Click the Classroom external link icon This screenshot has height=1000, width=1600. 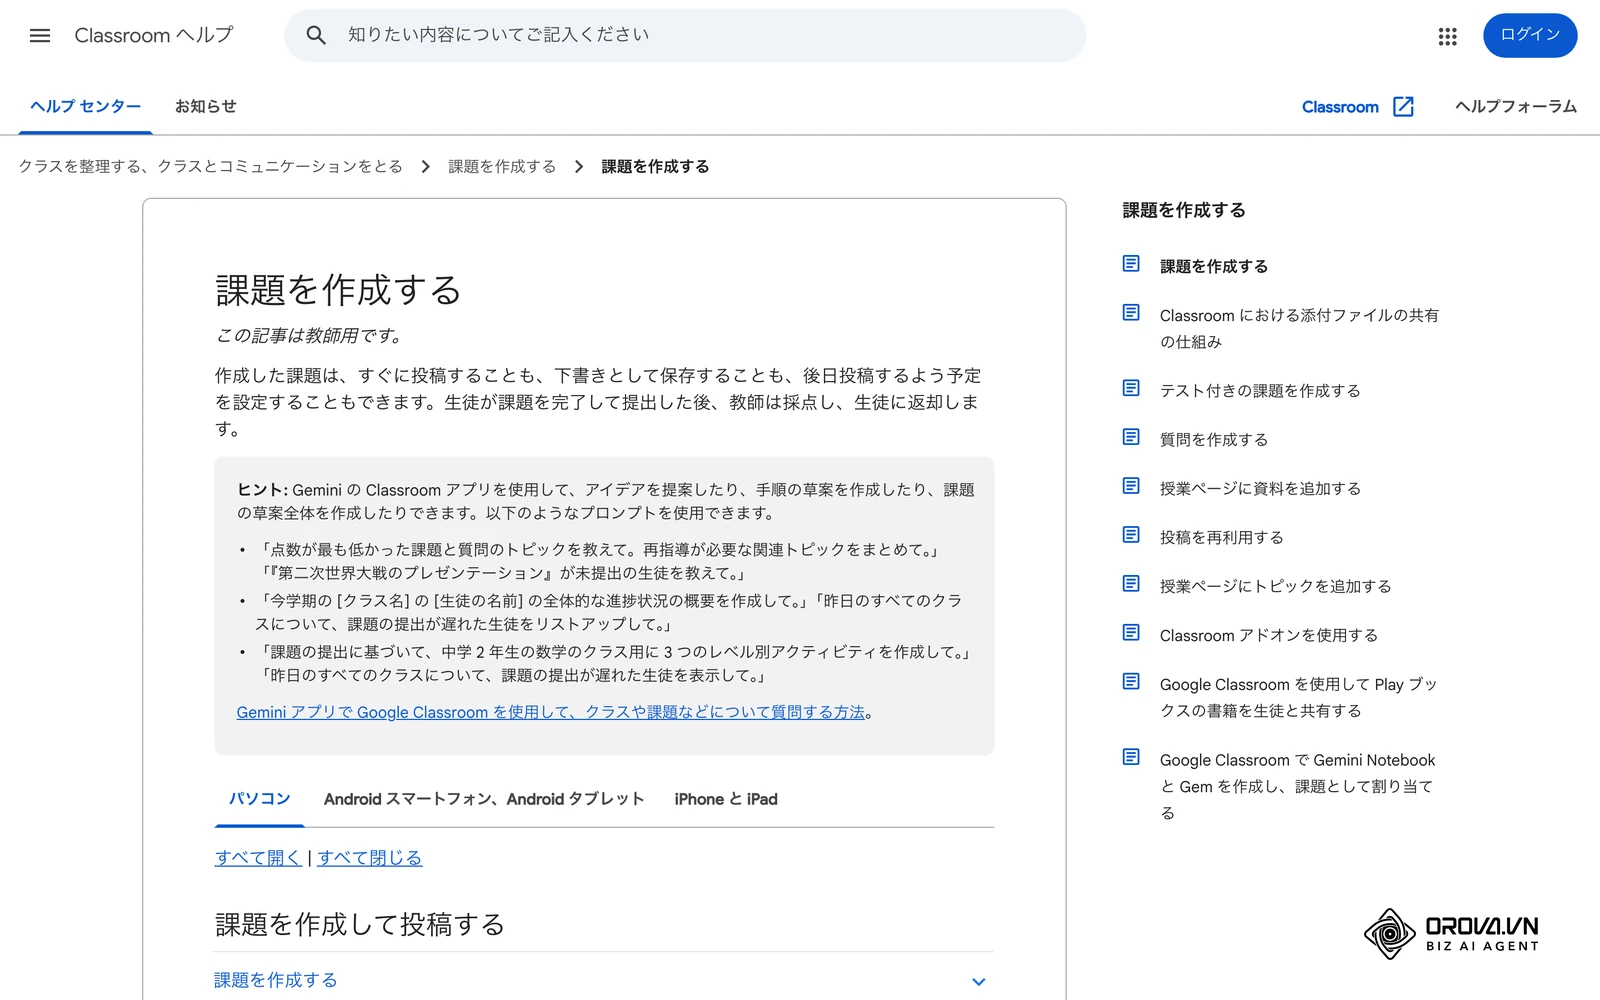(1403, 107)
